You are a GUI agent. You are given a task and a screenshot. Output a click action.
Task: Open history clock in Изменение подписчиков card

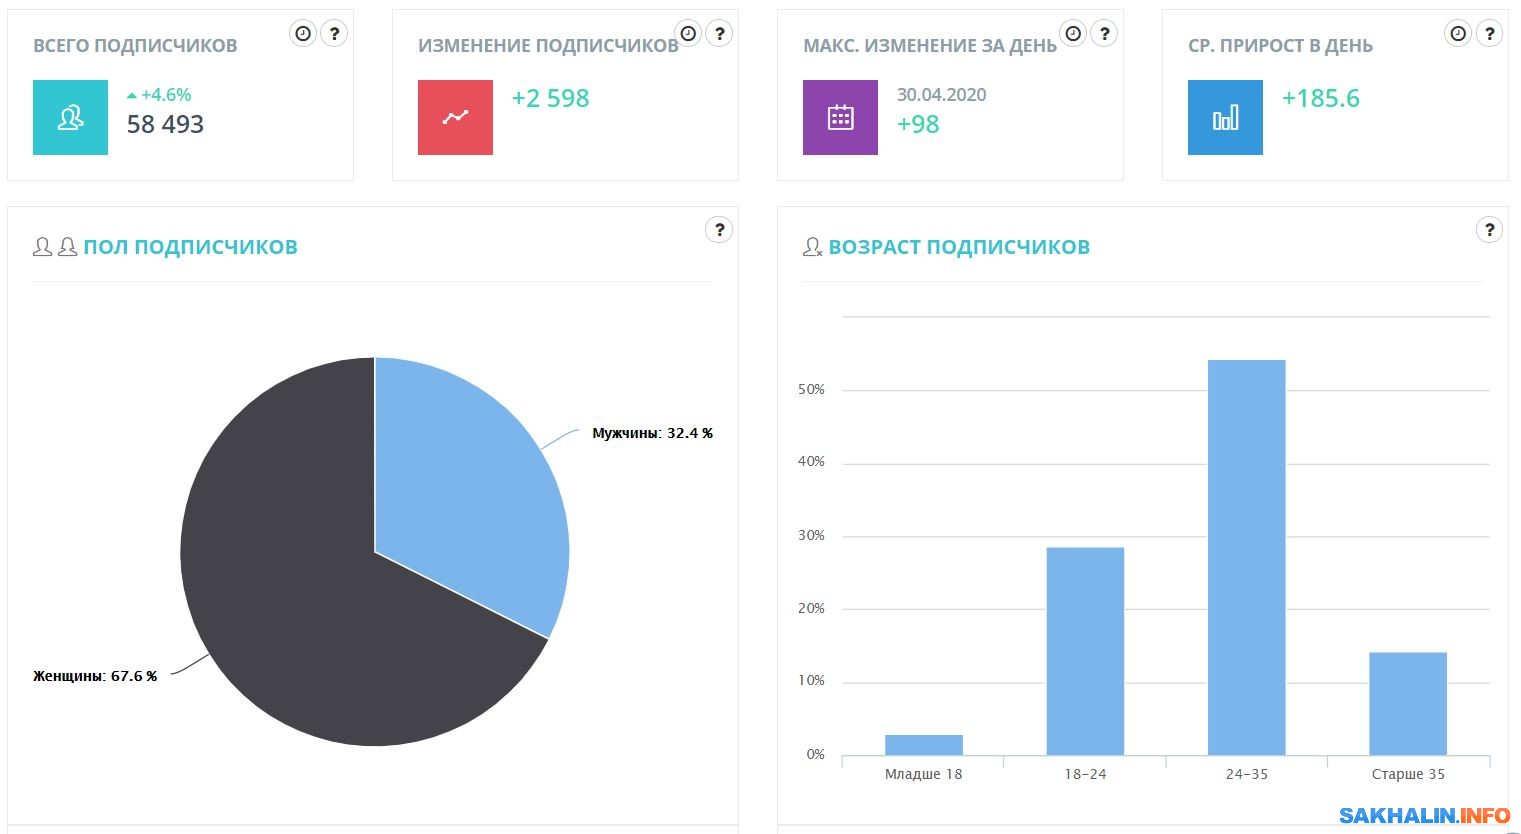[x=688, y=33]
